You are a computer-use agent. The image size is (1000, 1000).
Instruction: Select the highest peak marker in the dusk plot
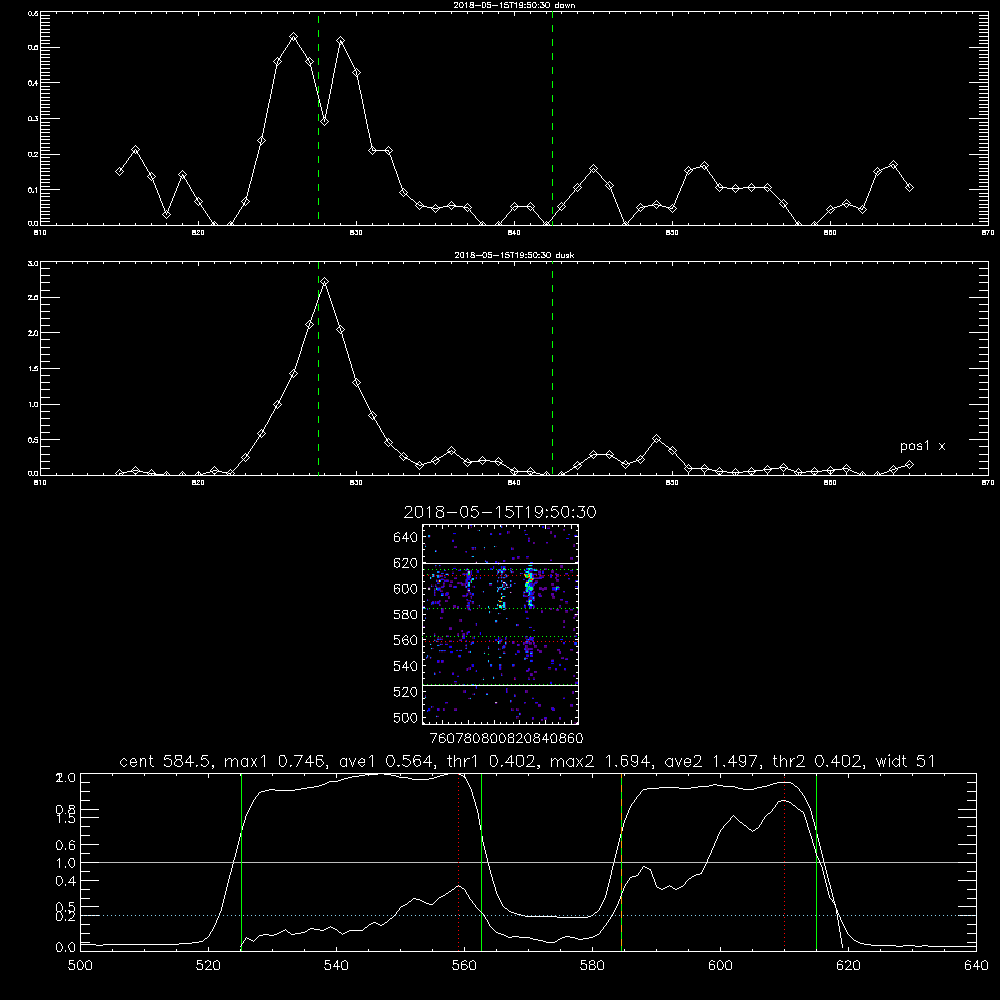click(x=325, y=281)
